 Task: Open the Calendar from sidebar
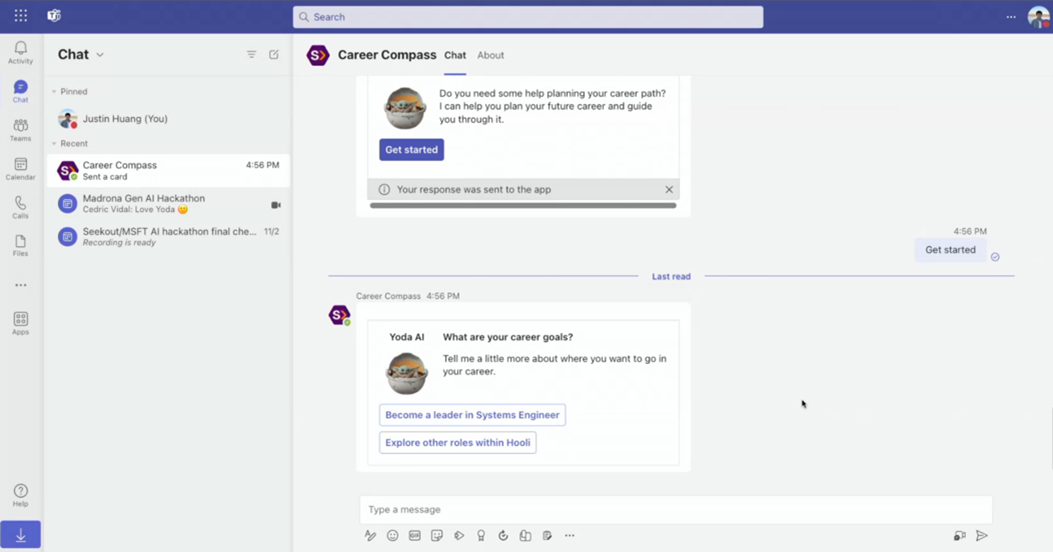tap(20, 169)
